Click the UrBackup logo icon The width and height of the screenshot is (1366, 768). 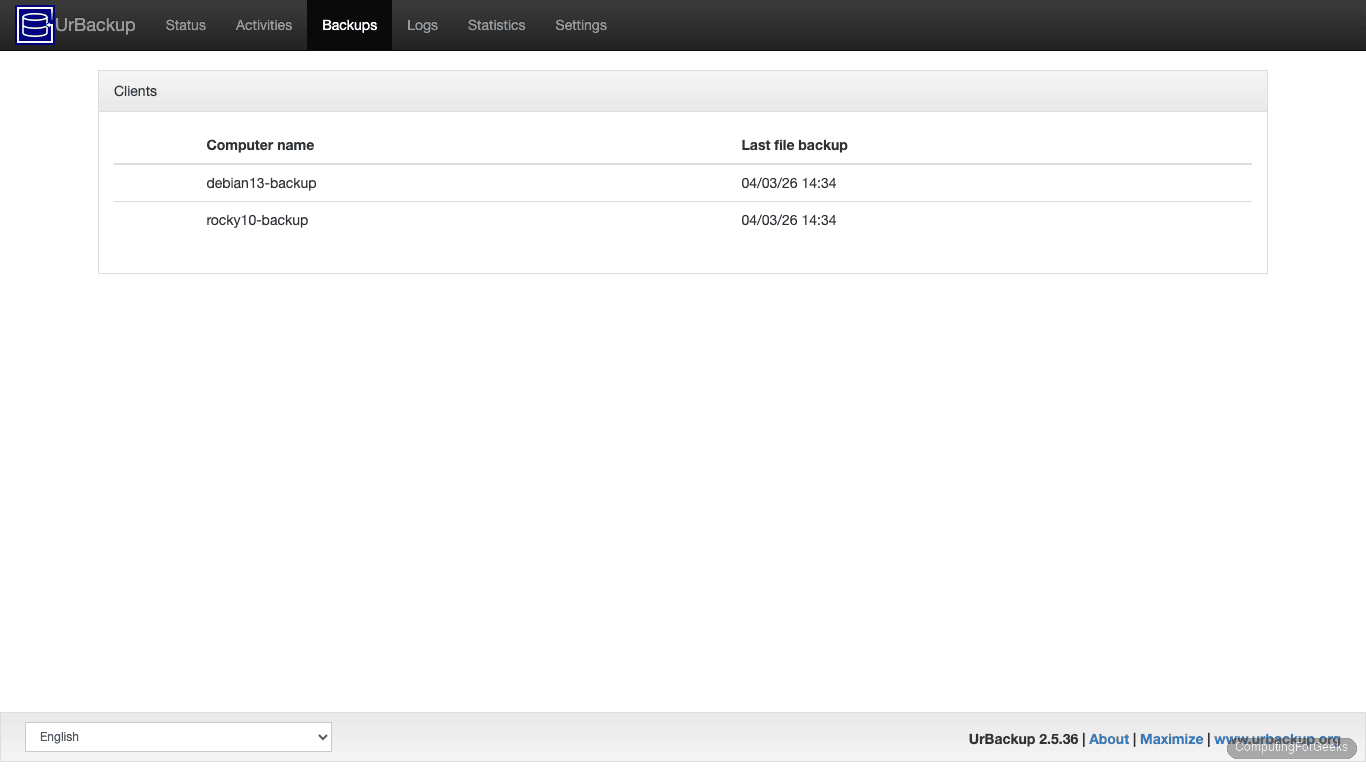pyautogui.click(x=34, y=25)
